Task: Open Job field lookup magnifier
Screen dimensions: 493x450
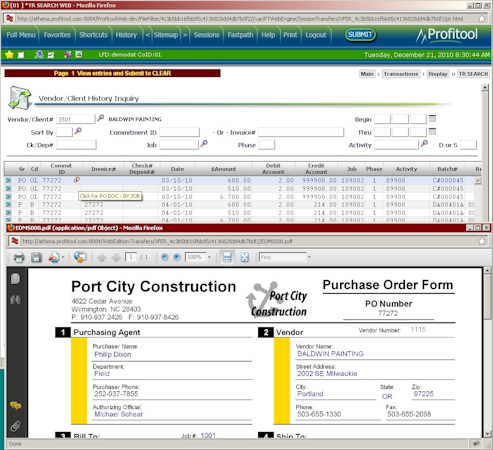Action: coord(204,144)
